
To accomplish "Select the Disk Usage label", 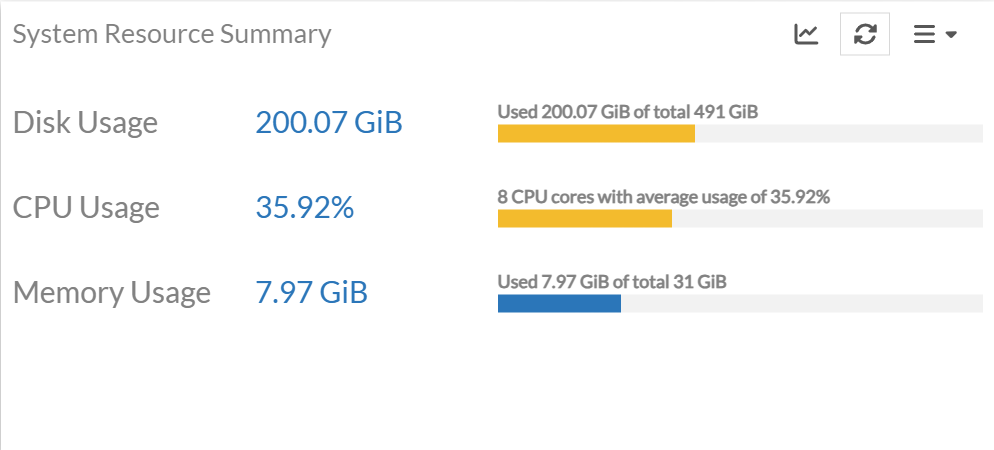I will point(85,123).
